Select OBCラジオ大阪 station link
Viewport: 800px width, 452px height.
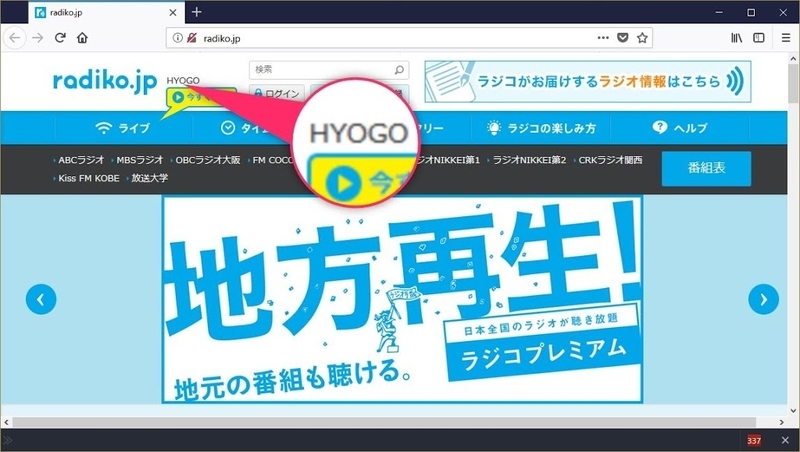click(x=208, y=160)
